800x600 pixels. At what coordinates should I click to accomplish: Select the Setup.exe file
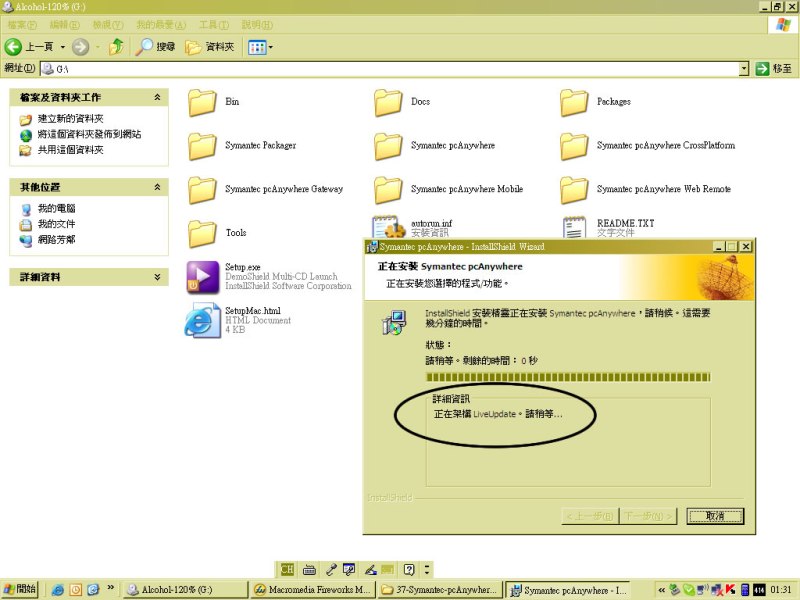click(x=269, y=277)
